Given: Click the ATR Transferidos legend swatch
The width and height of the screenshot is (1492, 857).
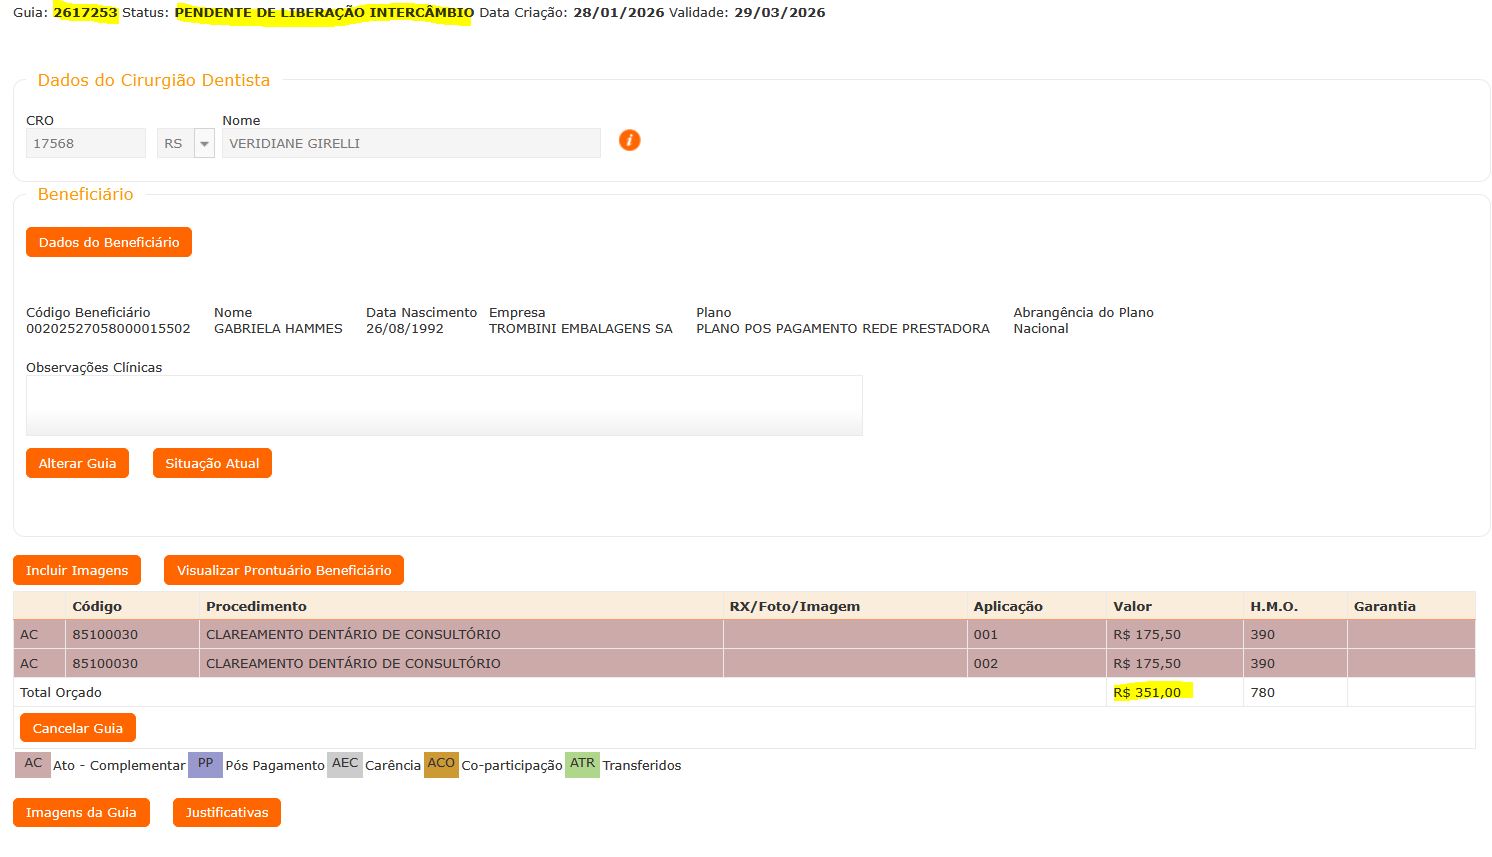Looking at the screenshot, I should click(x=582, y=765).
